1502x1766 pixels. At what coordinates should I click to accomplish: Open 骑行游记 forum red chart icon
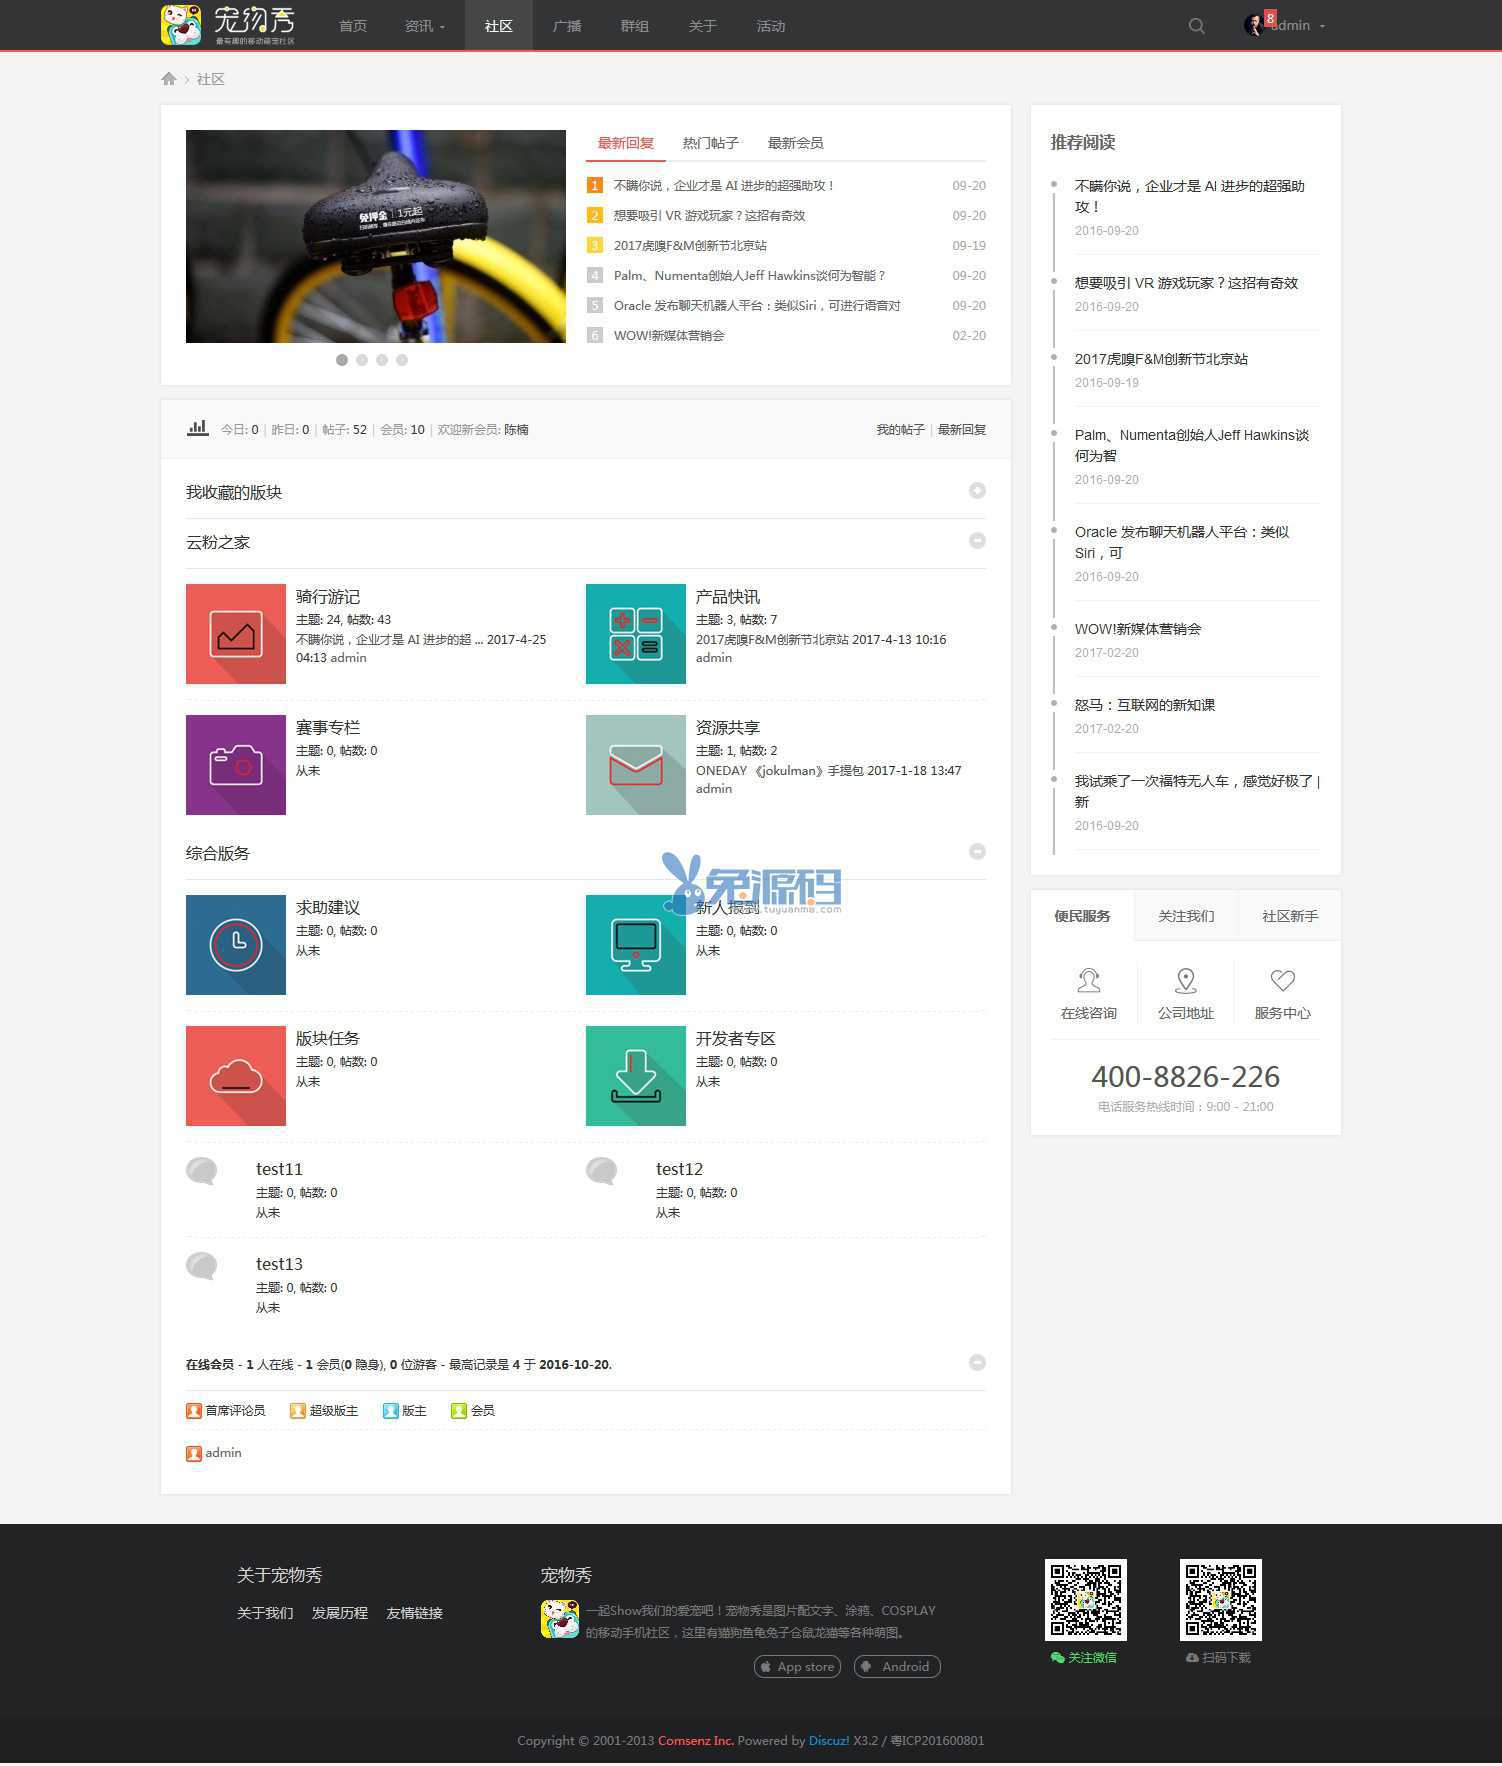point(236,634)
